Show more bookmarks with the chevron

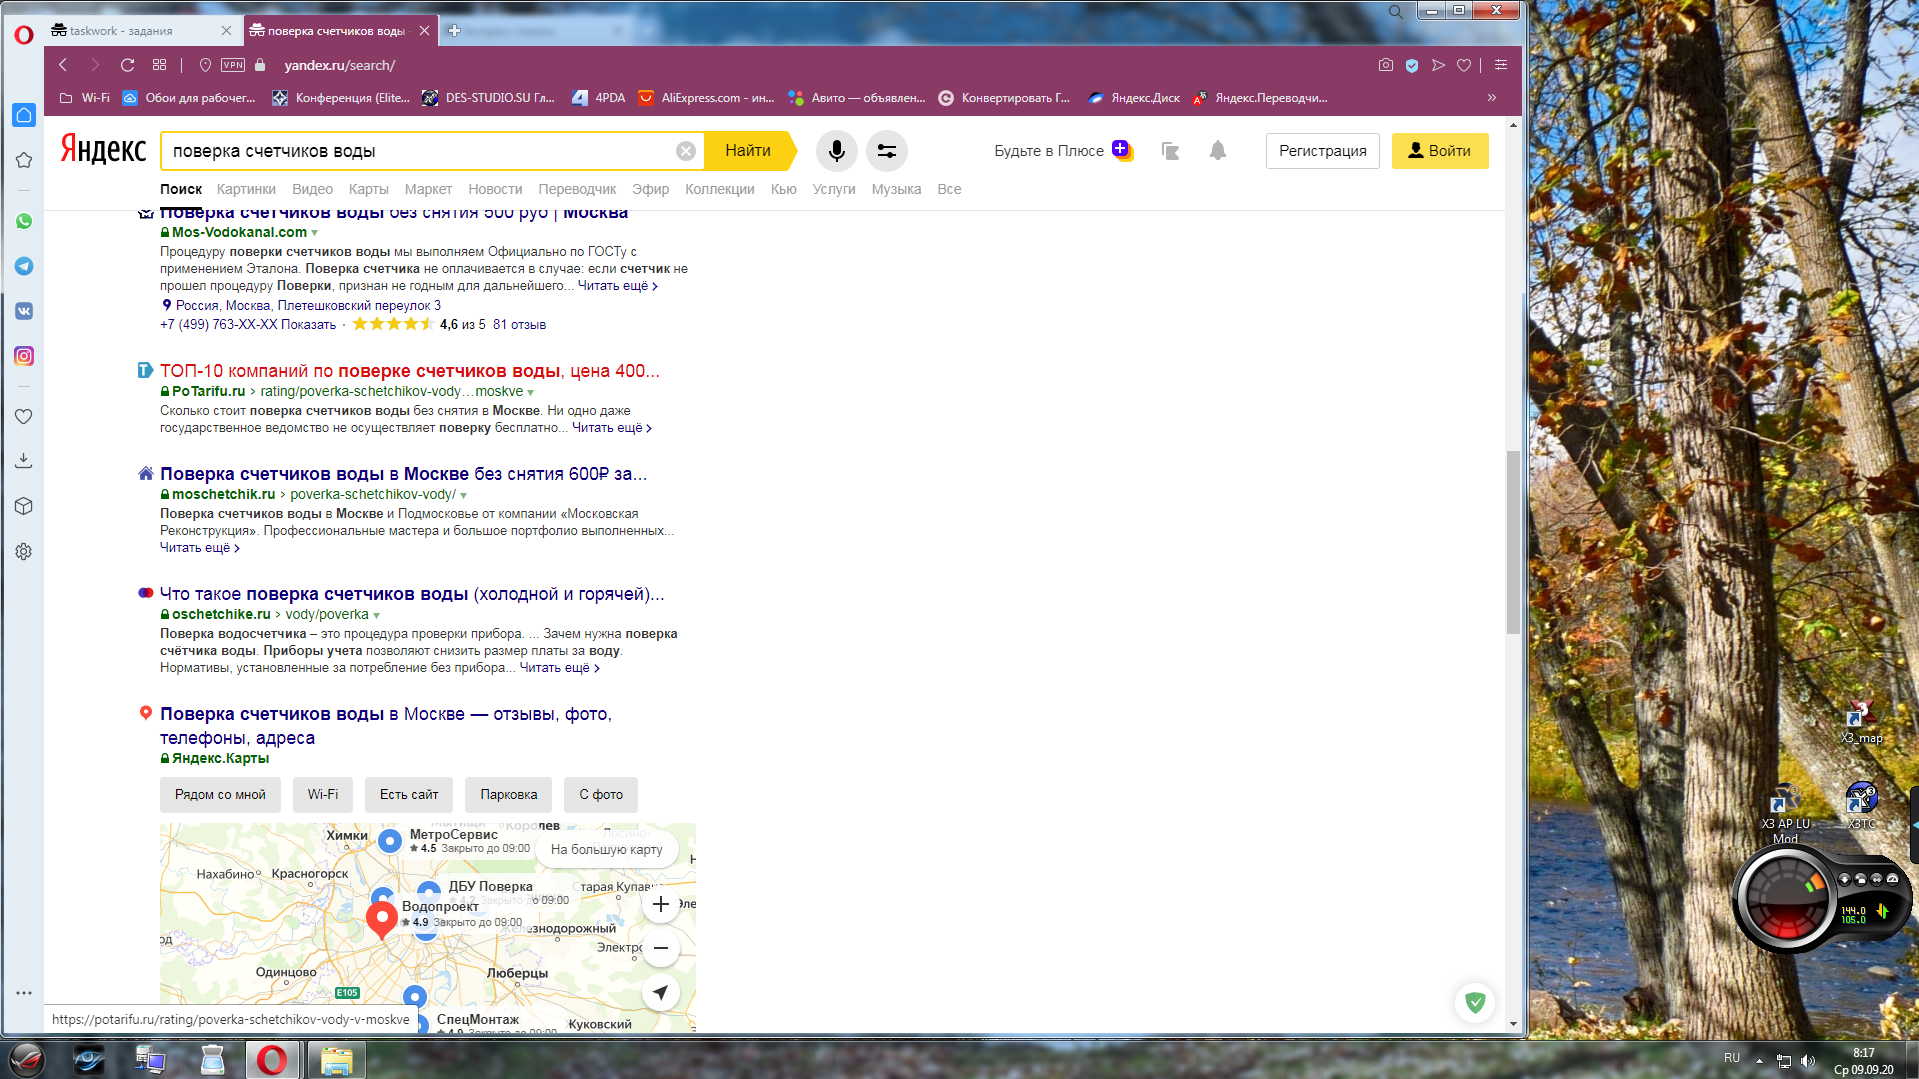tap(1492, 98)
